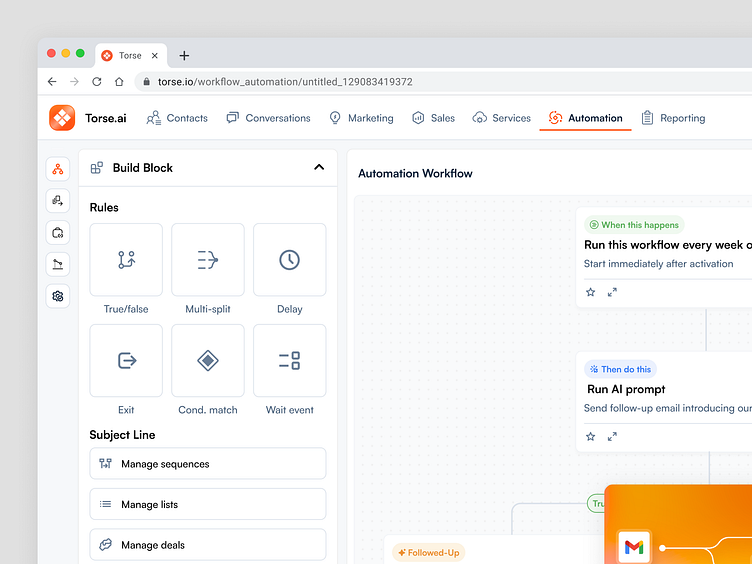The image size is (752, 564).
Task: Close the Torse browser tab
Action: tap(155, 56)
